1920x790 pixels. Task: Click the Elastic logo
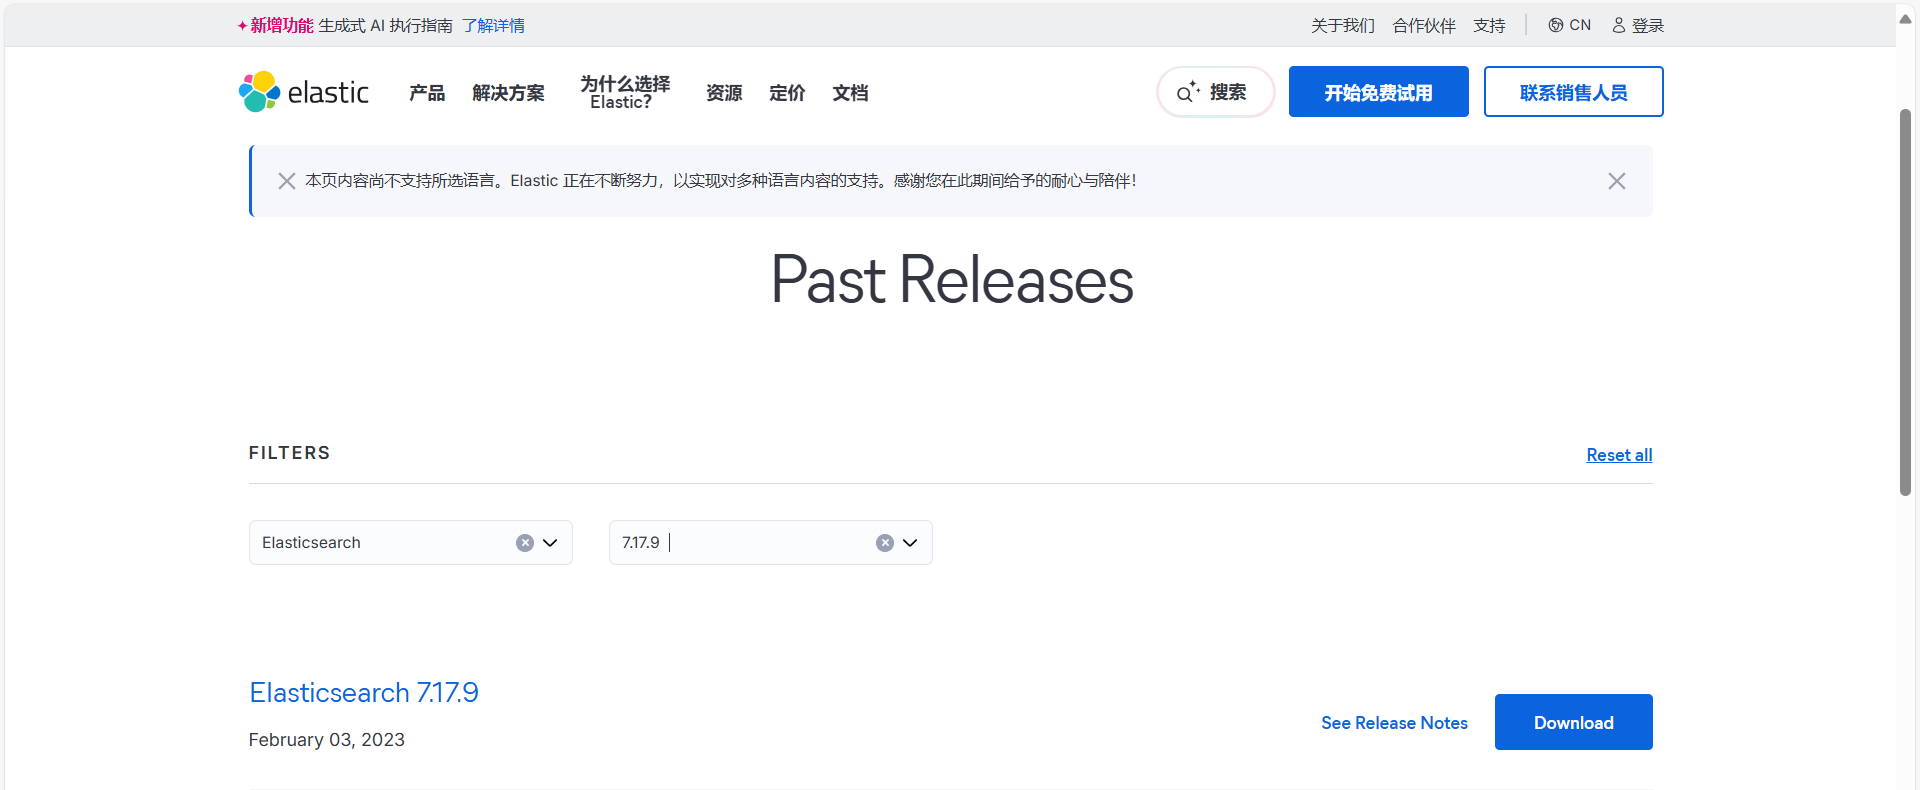pos(304,92)
